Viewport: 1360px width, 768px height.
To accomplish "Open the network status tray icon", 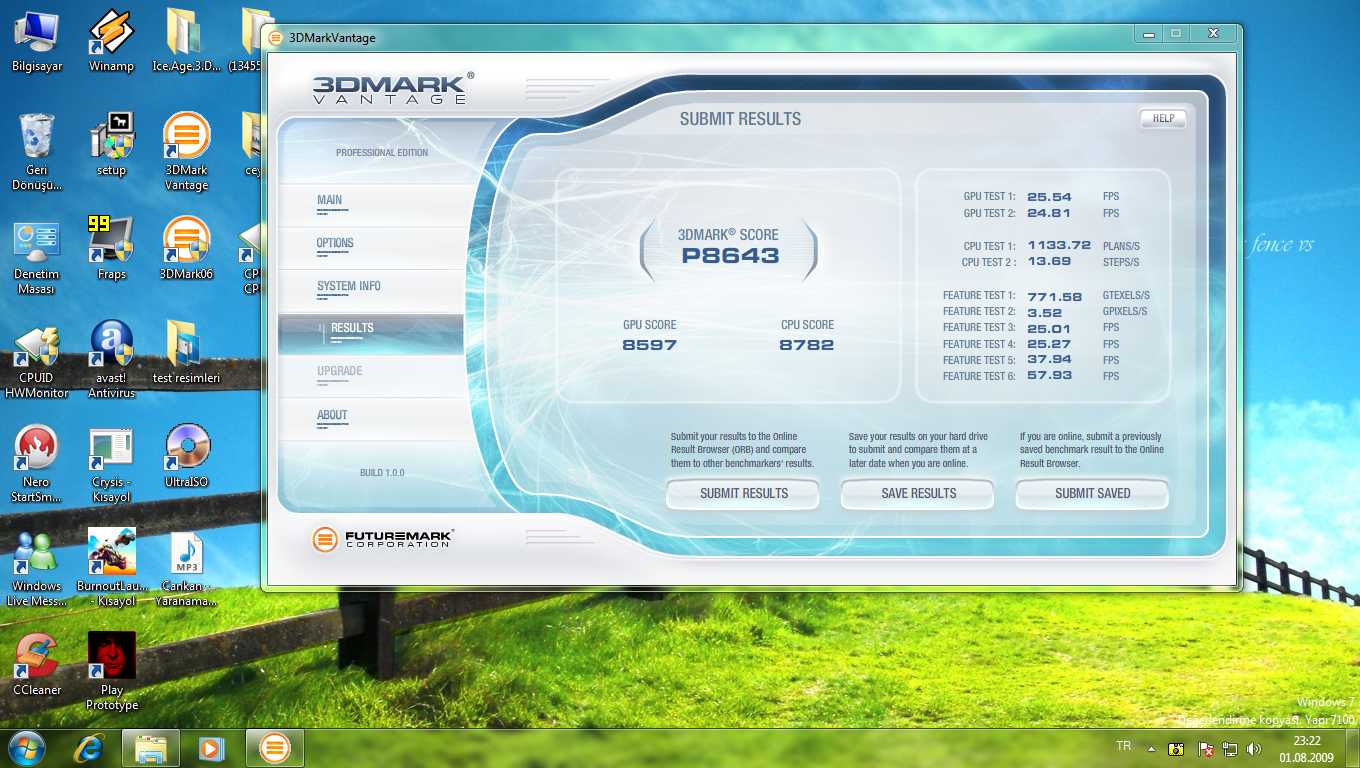I will (x=1230, y=748).
